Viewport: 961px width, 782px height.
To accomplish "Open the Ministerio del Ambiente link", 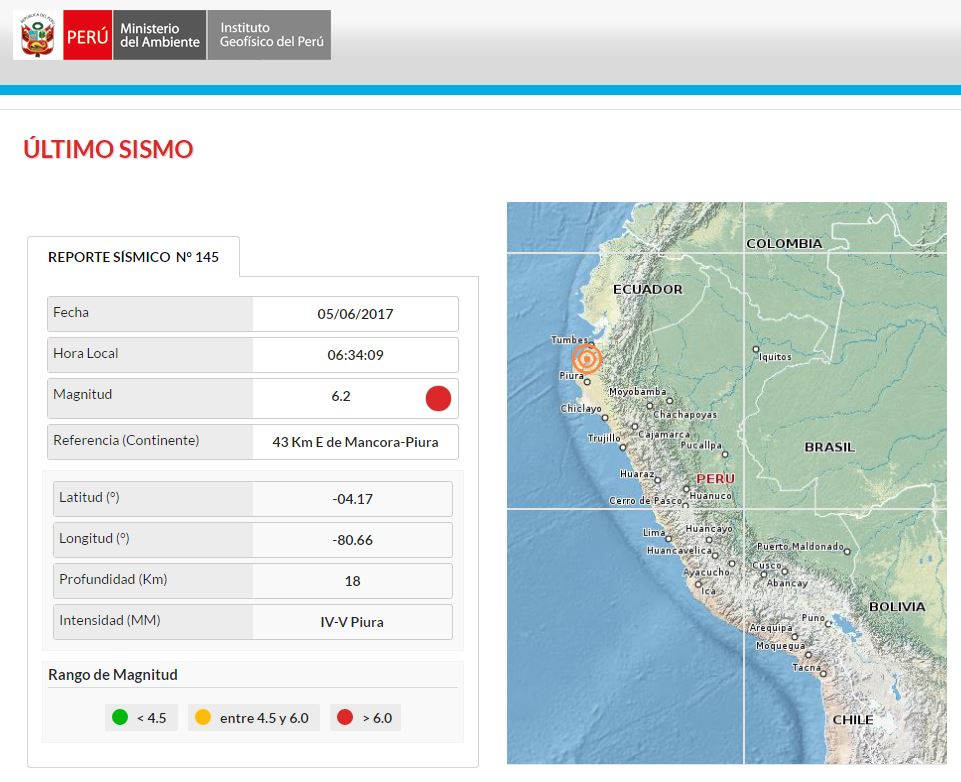I will 159,35.
